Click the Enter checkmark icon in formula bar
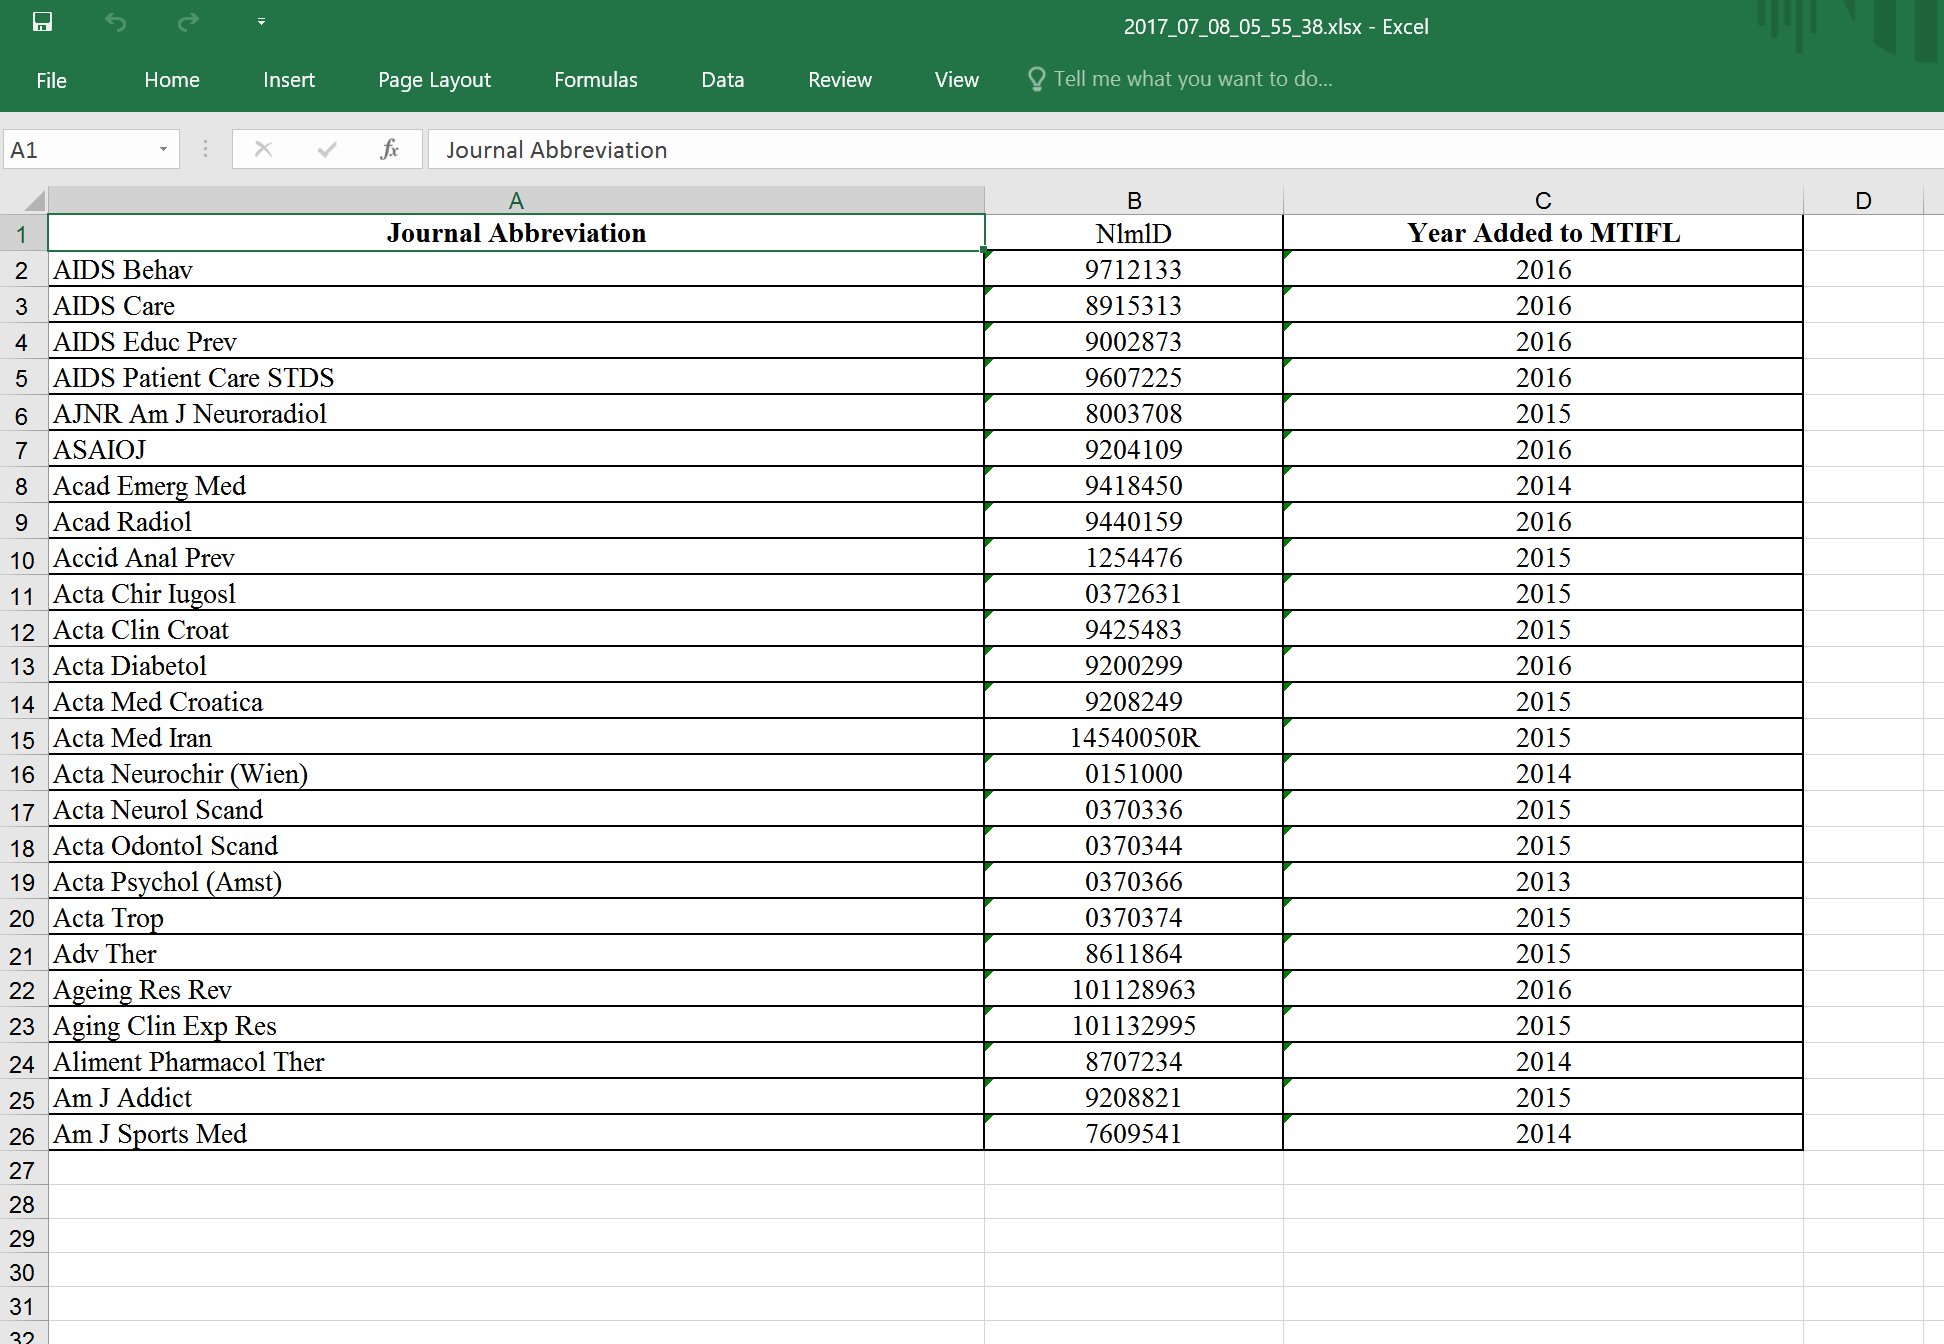1944x1344 pixels. point(326,149)
